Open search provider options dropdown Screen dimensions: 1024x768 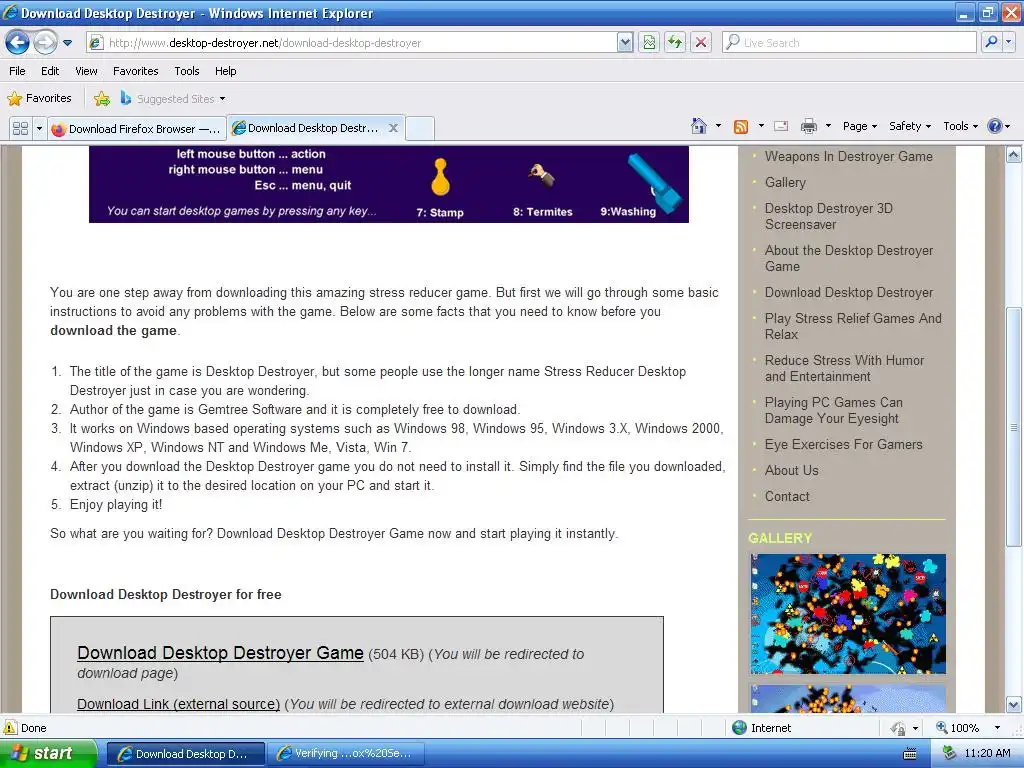(x=1009, y=42)
